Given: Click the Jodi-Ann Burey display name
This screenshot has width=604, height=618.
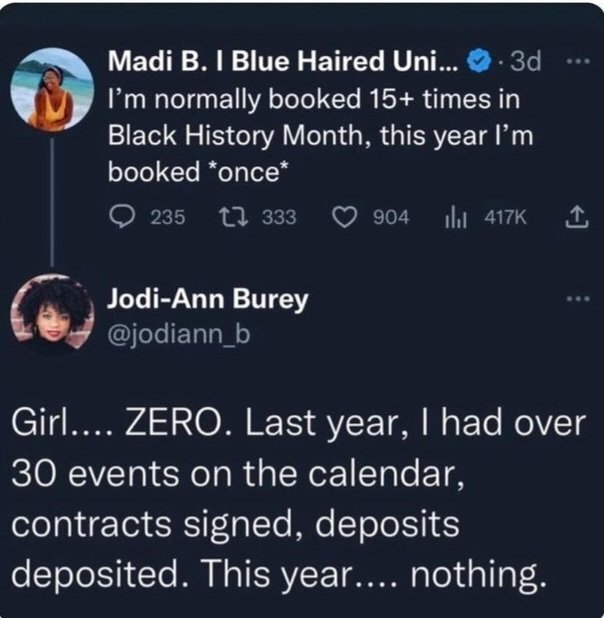Looking at the screenshot, I should pyautogui.click(x=207, y=299).
